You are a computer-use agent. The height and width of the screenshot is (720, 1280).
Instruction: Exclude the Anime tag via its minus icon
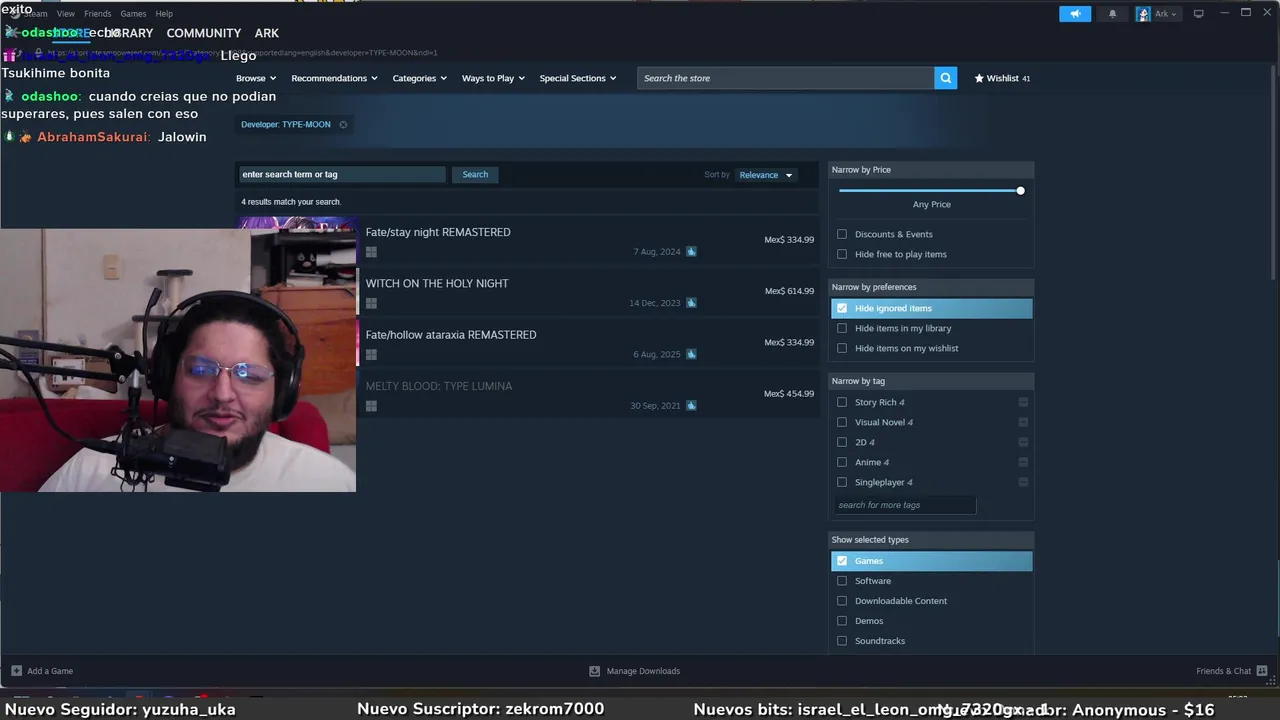click(1023, 462)
